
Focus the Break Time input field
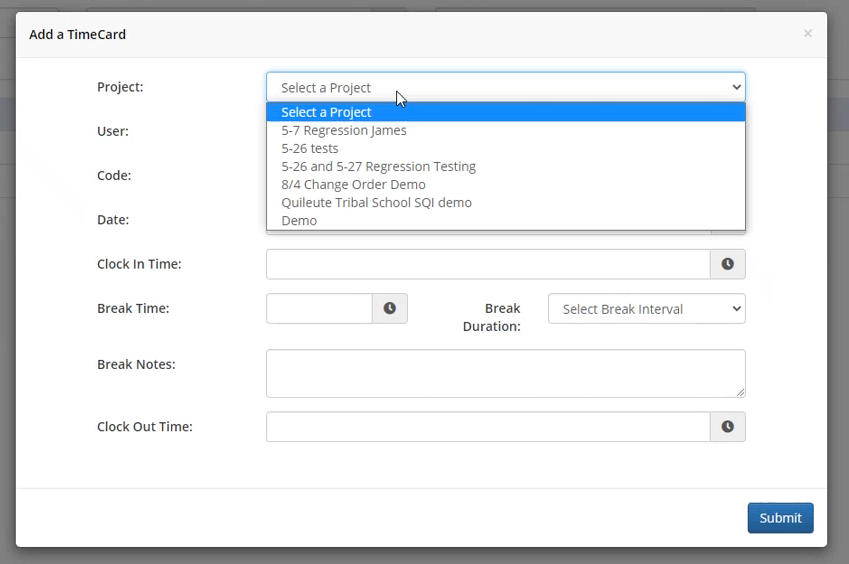[x=319, y=309]
